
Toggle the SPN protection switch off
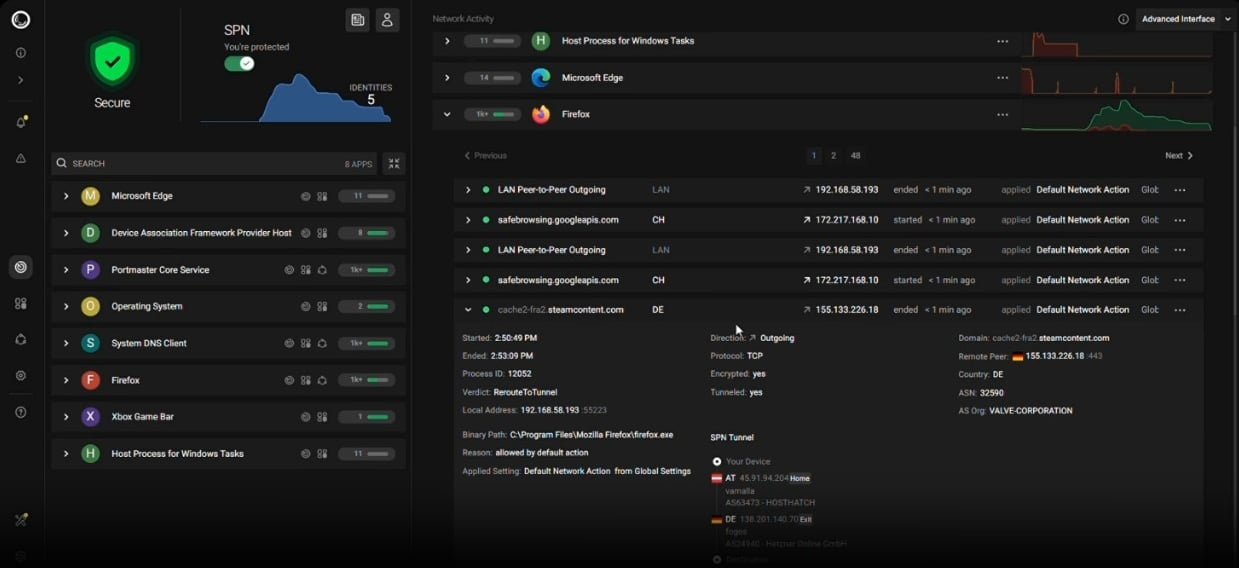click(239, 63)
